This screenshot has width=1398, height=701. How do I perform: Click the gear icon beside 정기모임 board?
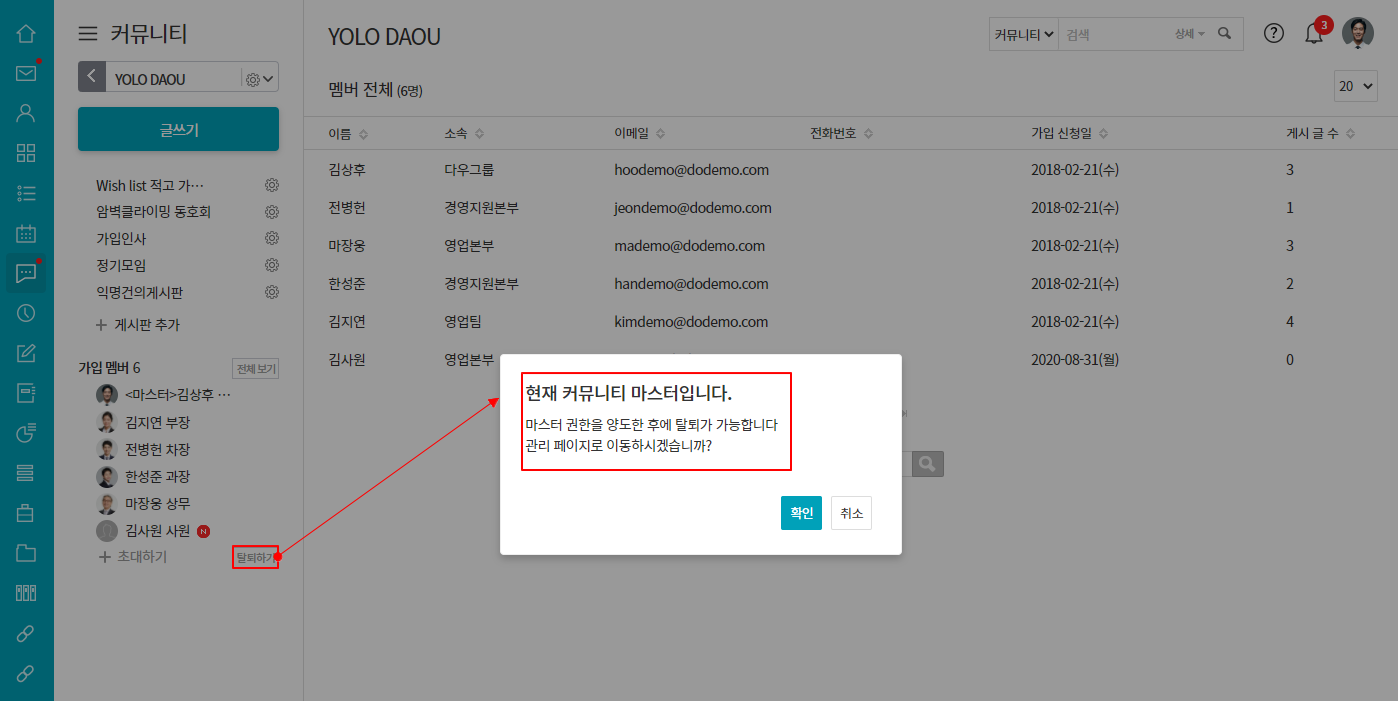(271, 265)
